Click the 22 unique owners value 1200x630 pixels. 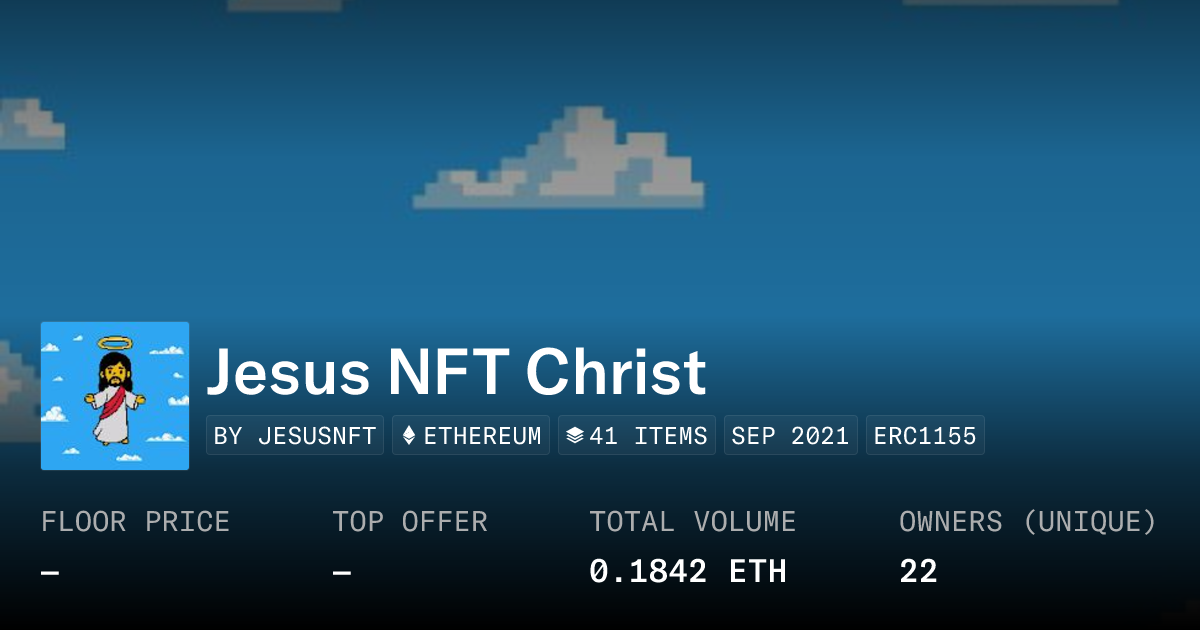pyautogui.click(x=918, y=572)
